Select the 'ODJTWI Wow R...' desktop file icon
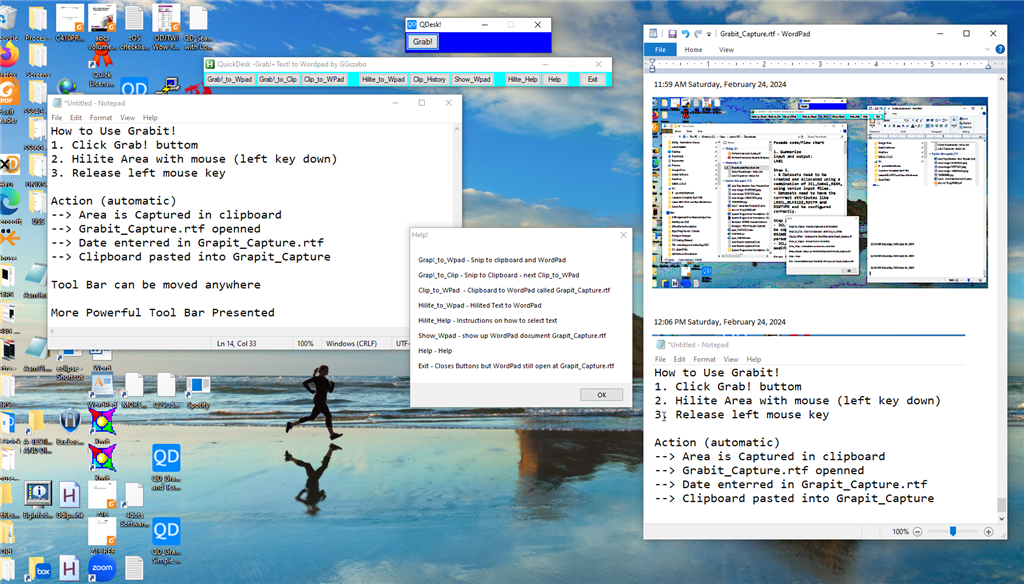Image resolution: width=1024 pixels, height=584 pixels. (x=166, y=27)
